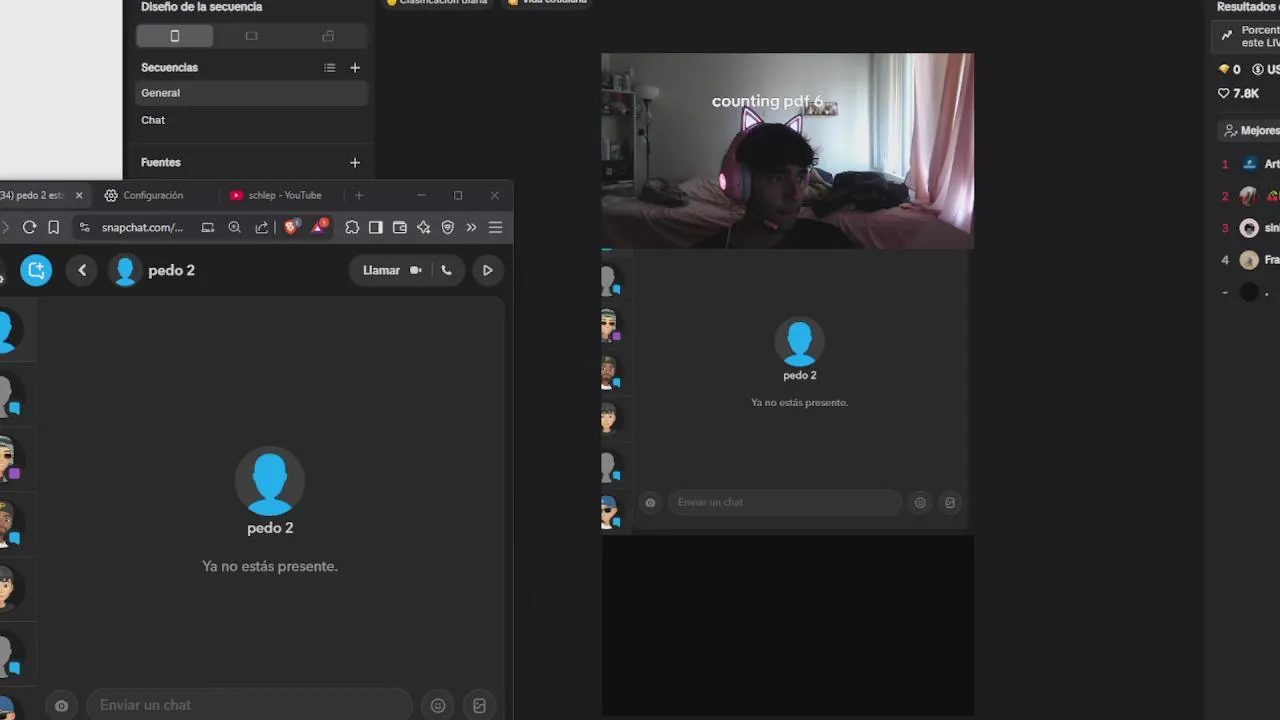
Task: Start a new chat with blue Snapchat button
Action: [36, 270]
